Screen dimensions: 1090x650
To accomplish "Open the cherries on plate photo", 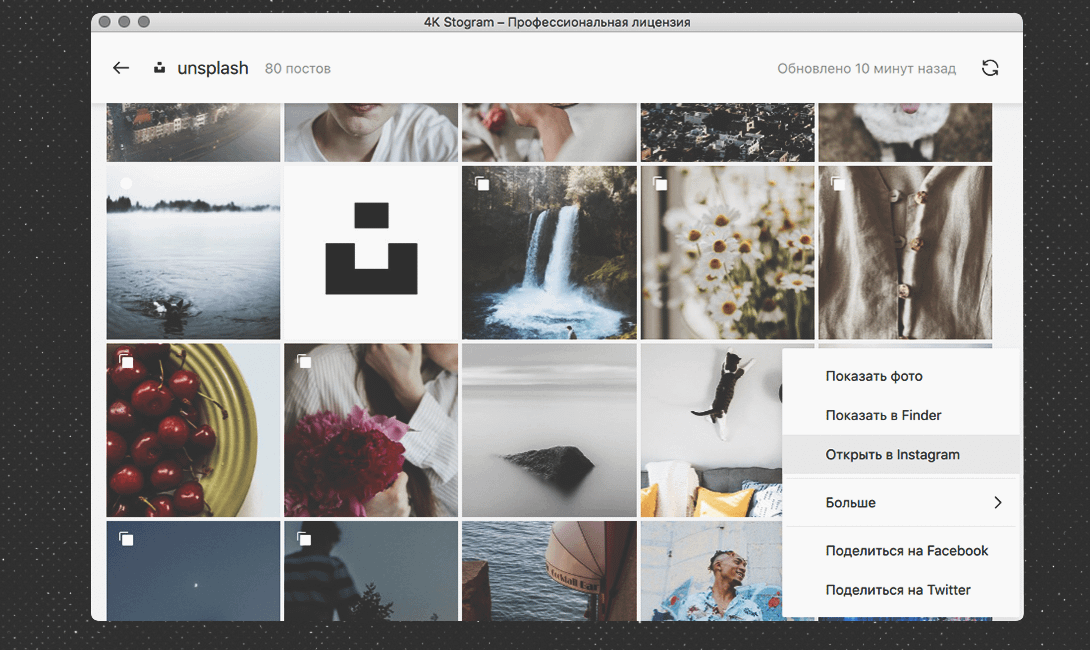I will pyautogui.click(x=193, y=430).
